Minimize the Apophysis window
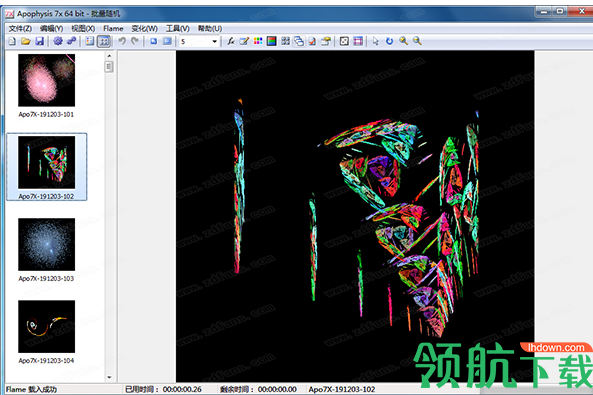The width and height of the screenshot is (593, 395). click(x=543, y=11)
